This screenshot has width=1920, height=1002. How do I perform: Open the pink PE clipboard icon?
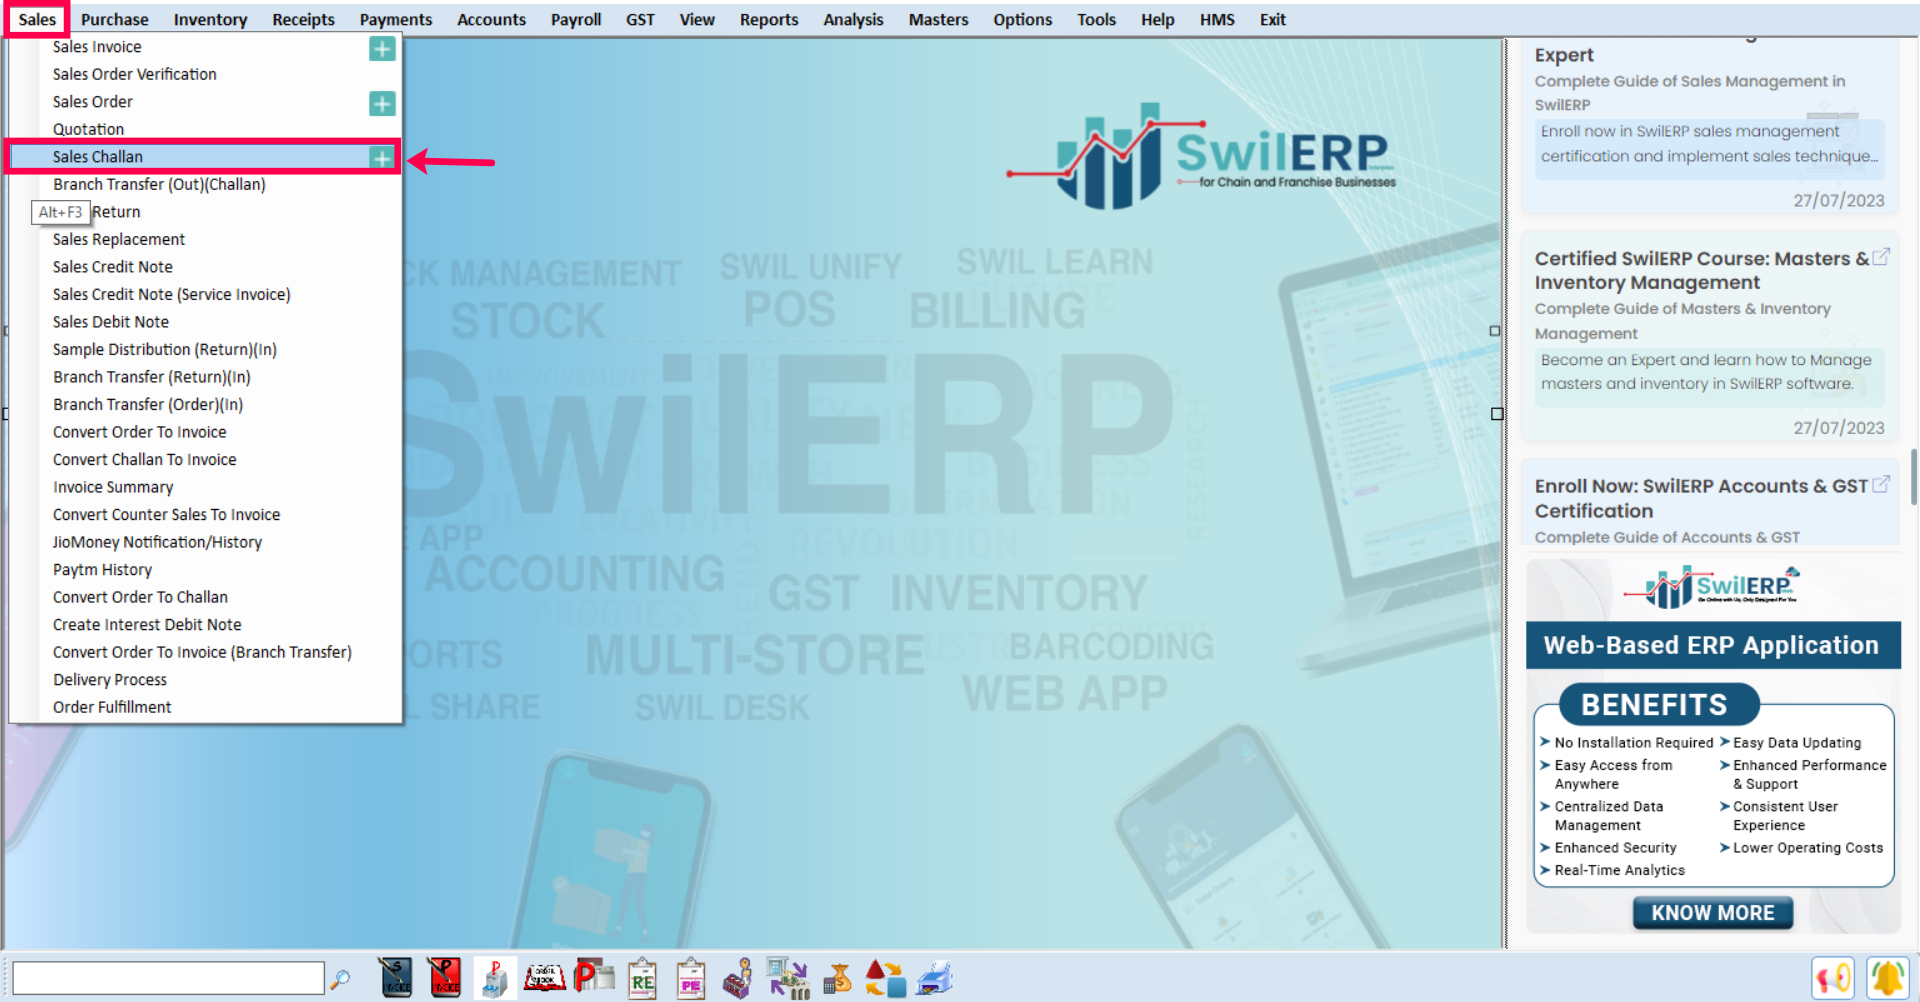pos(691,978)
